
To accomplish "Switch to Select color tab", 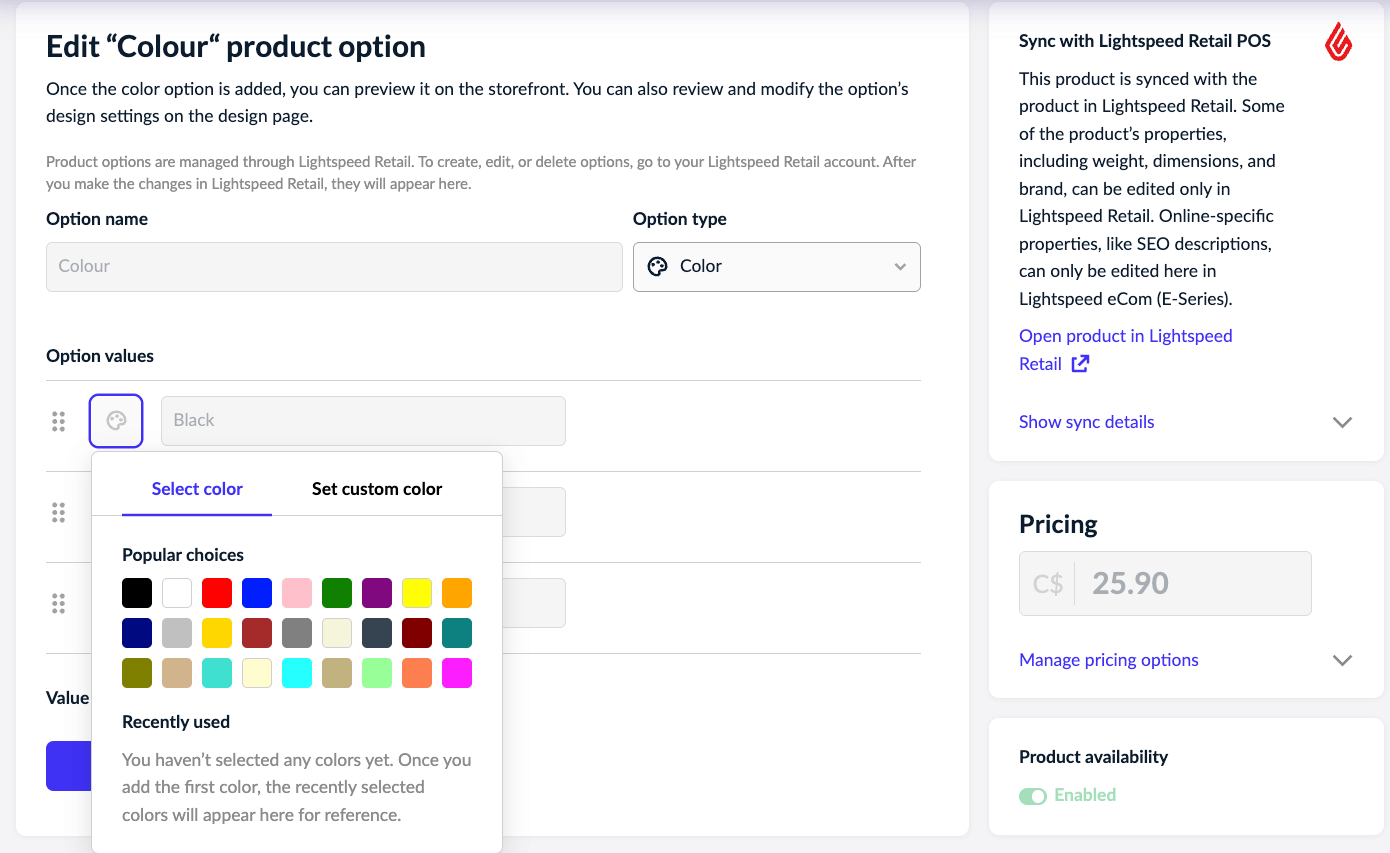I will coord(197,488).
